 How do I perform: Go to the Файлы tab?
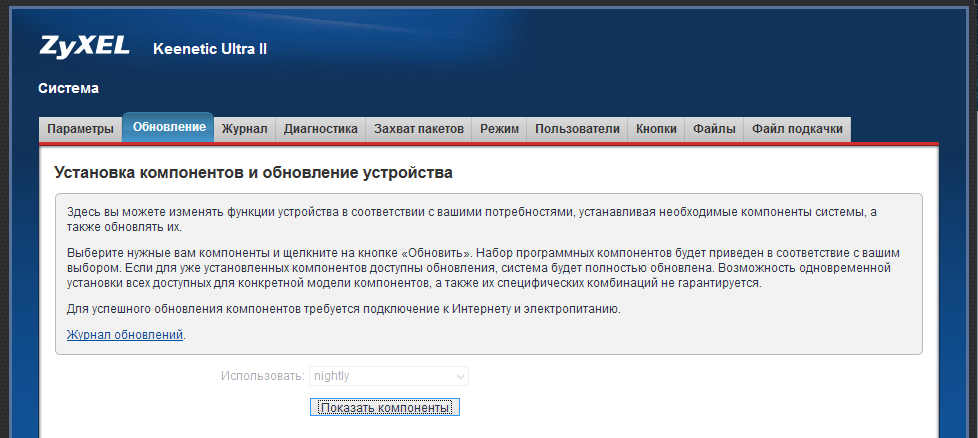tap(714, 129)
